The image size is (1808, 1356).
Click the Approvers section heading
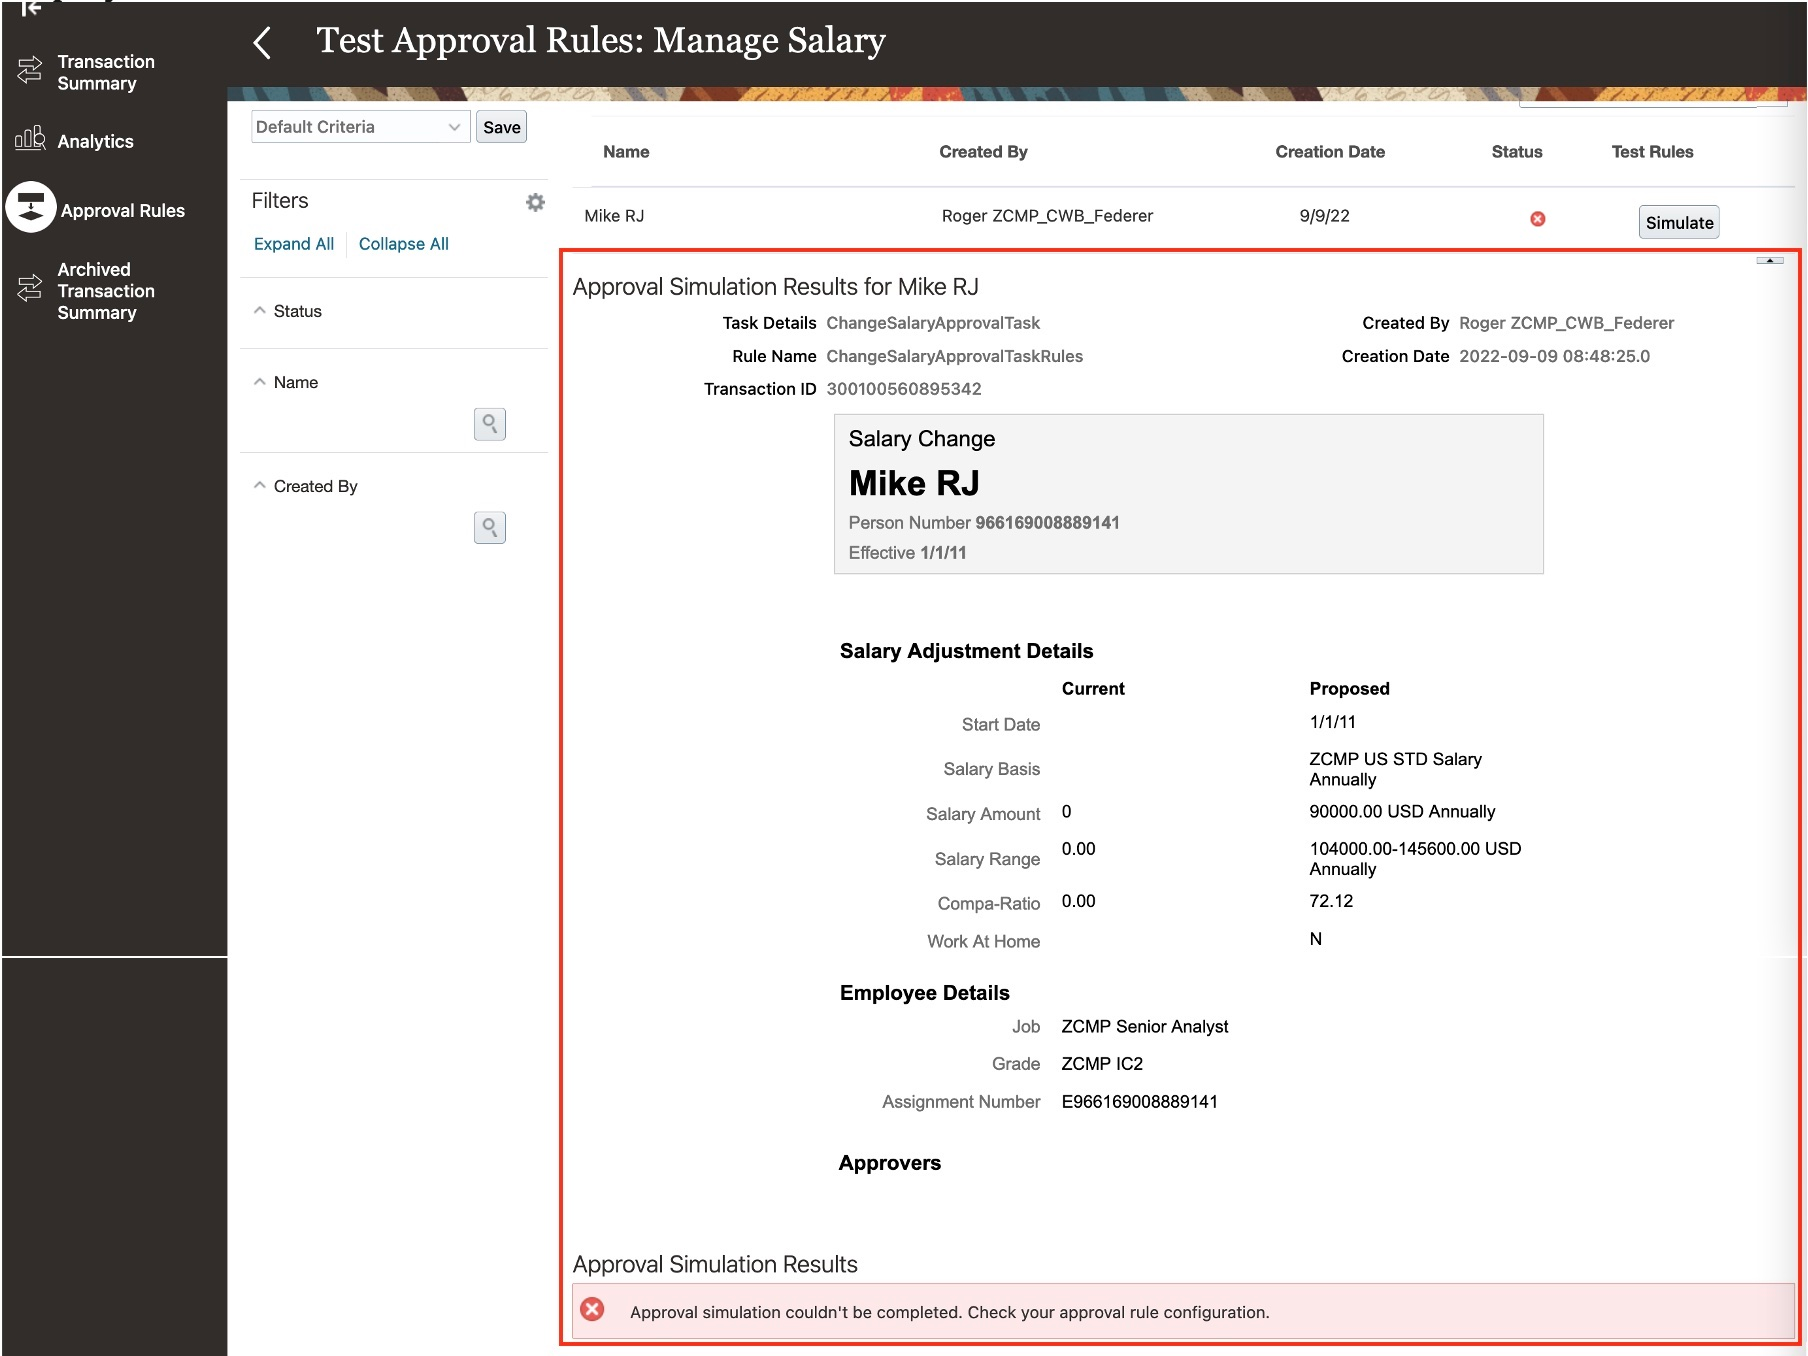[890, 1163]
